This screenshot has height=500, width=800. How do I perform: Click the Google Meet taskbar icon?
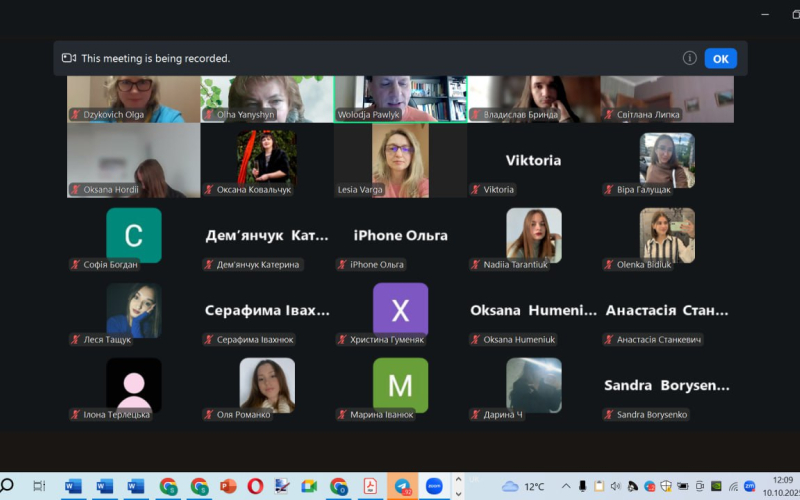pyautogui.click(x=309, y=486)
